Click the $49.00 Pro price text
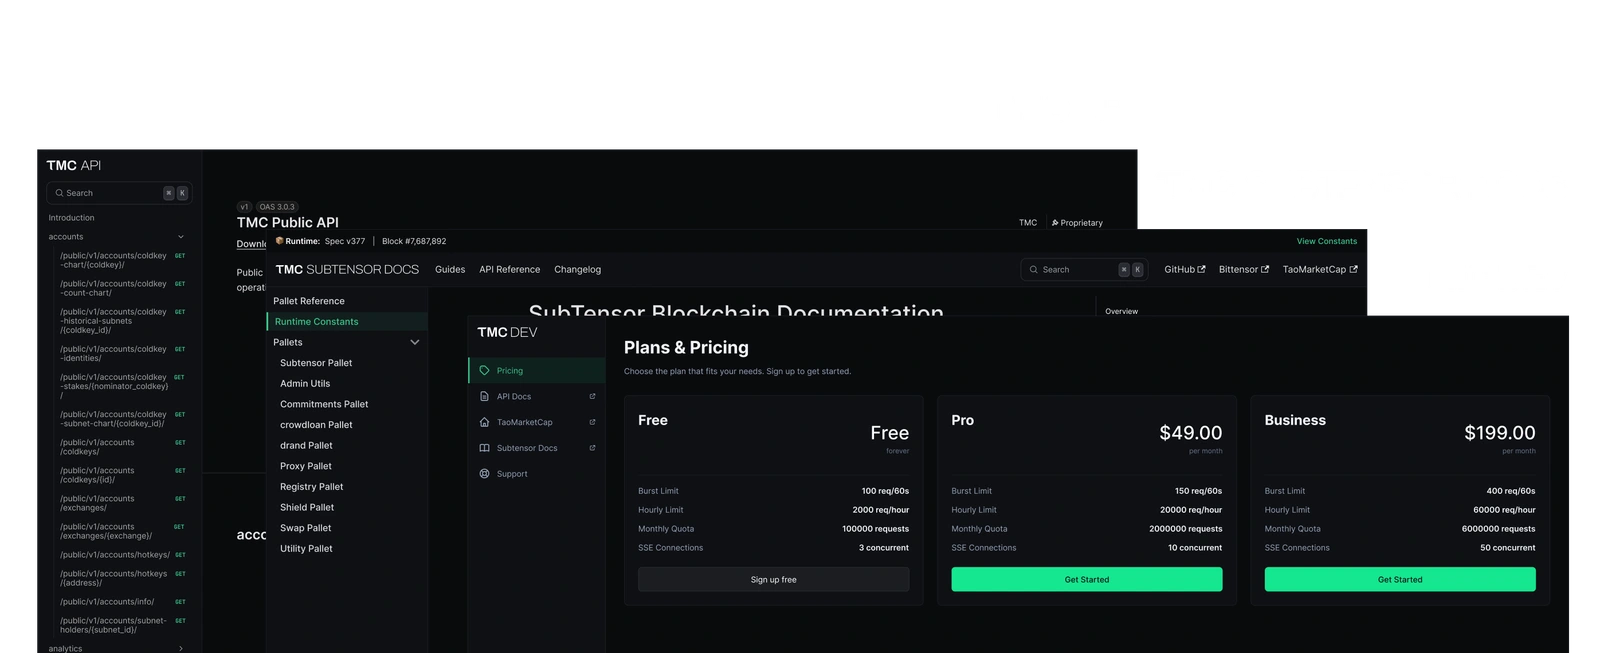 click(1190, 433)
